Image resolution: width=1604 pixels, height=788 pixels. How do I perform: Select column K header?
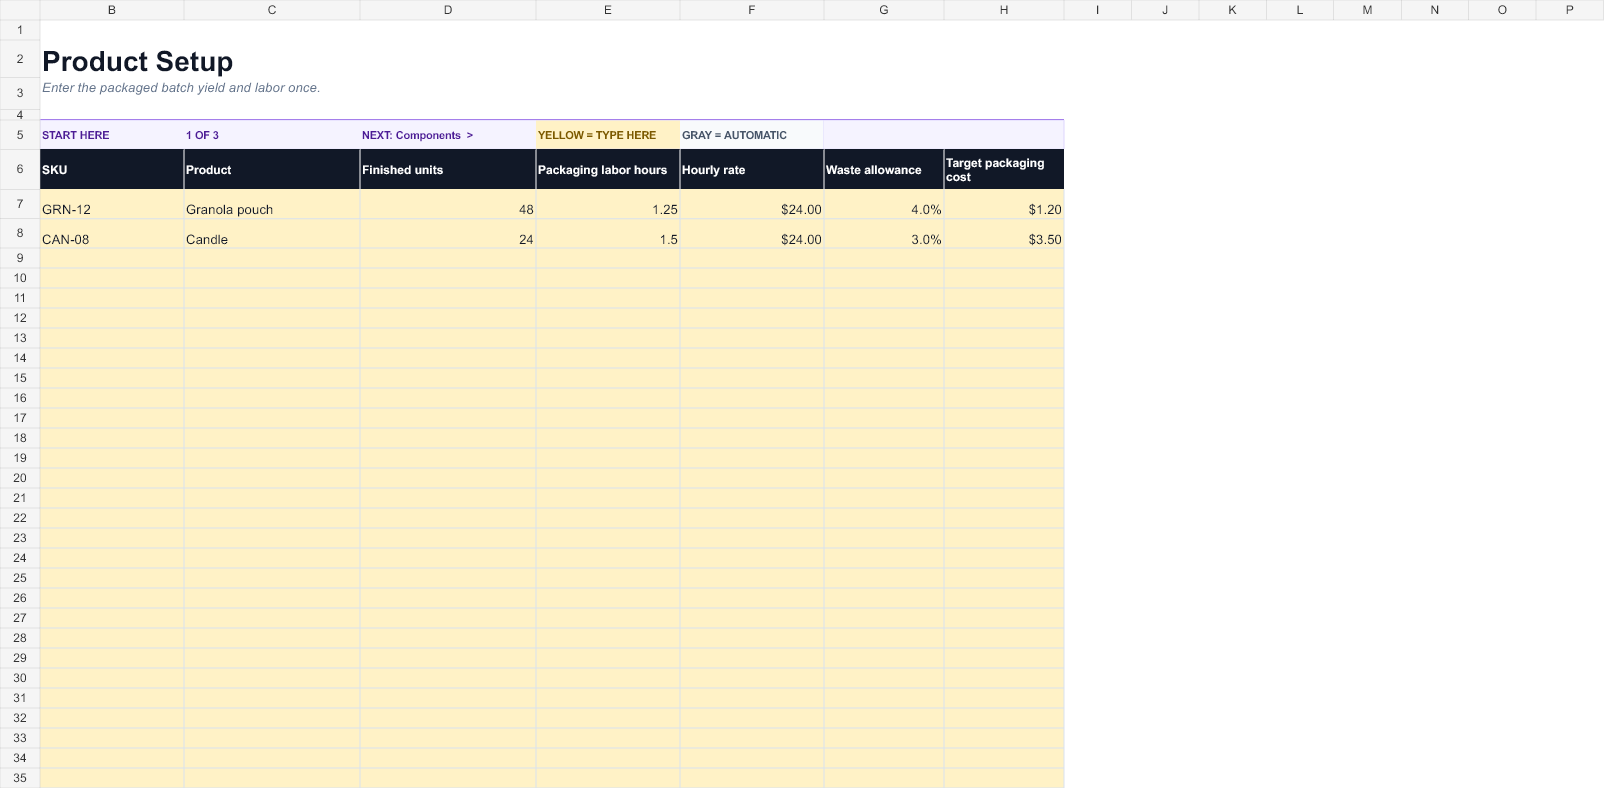click(1232, 10)
